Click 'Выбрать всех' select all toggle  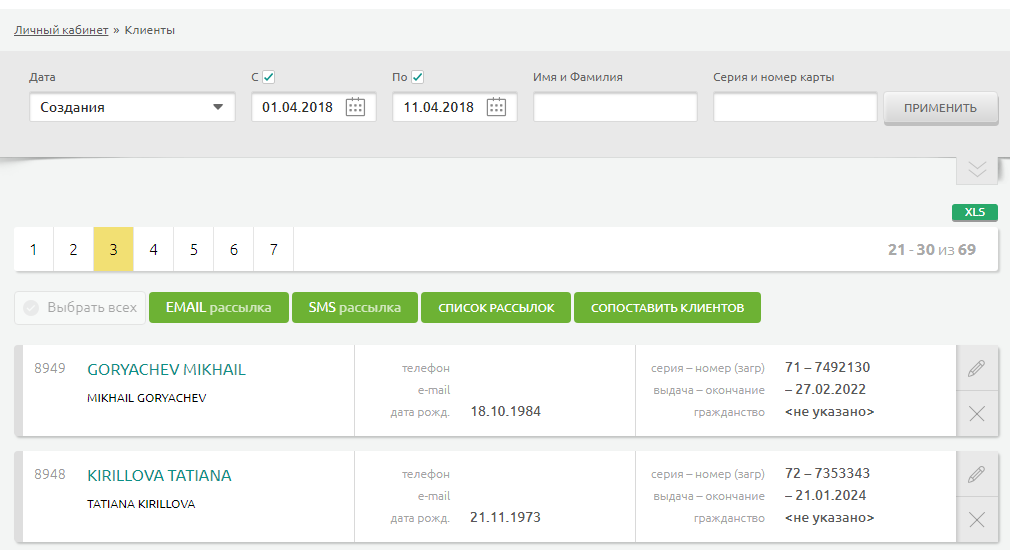click(80, 308)
